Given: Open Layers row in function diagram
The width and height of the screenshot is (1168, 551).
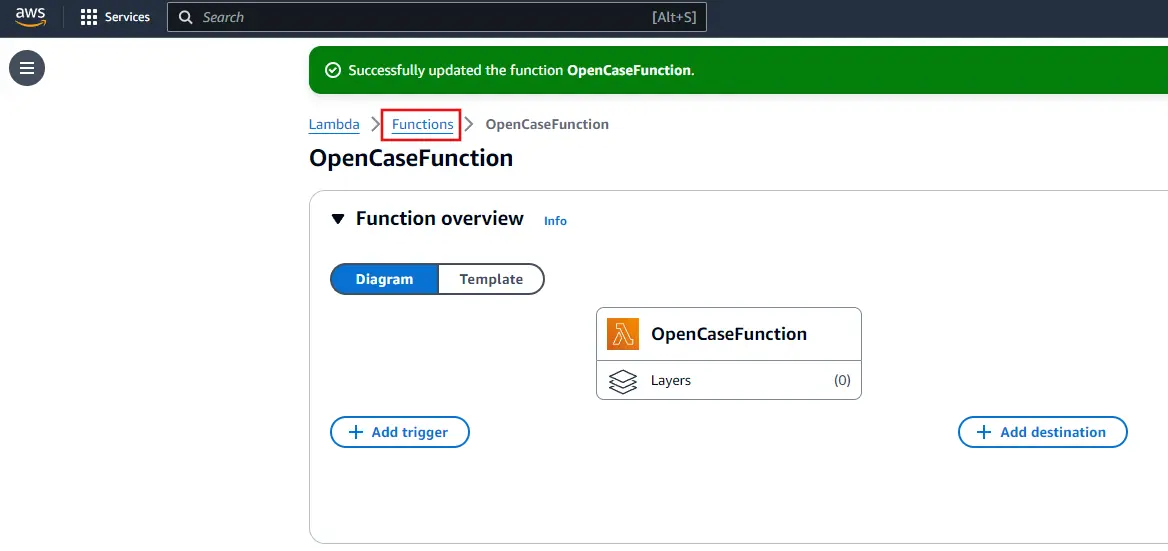Looking at the screenshot, I should pos(729,380).
